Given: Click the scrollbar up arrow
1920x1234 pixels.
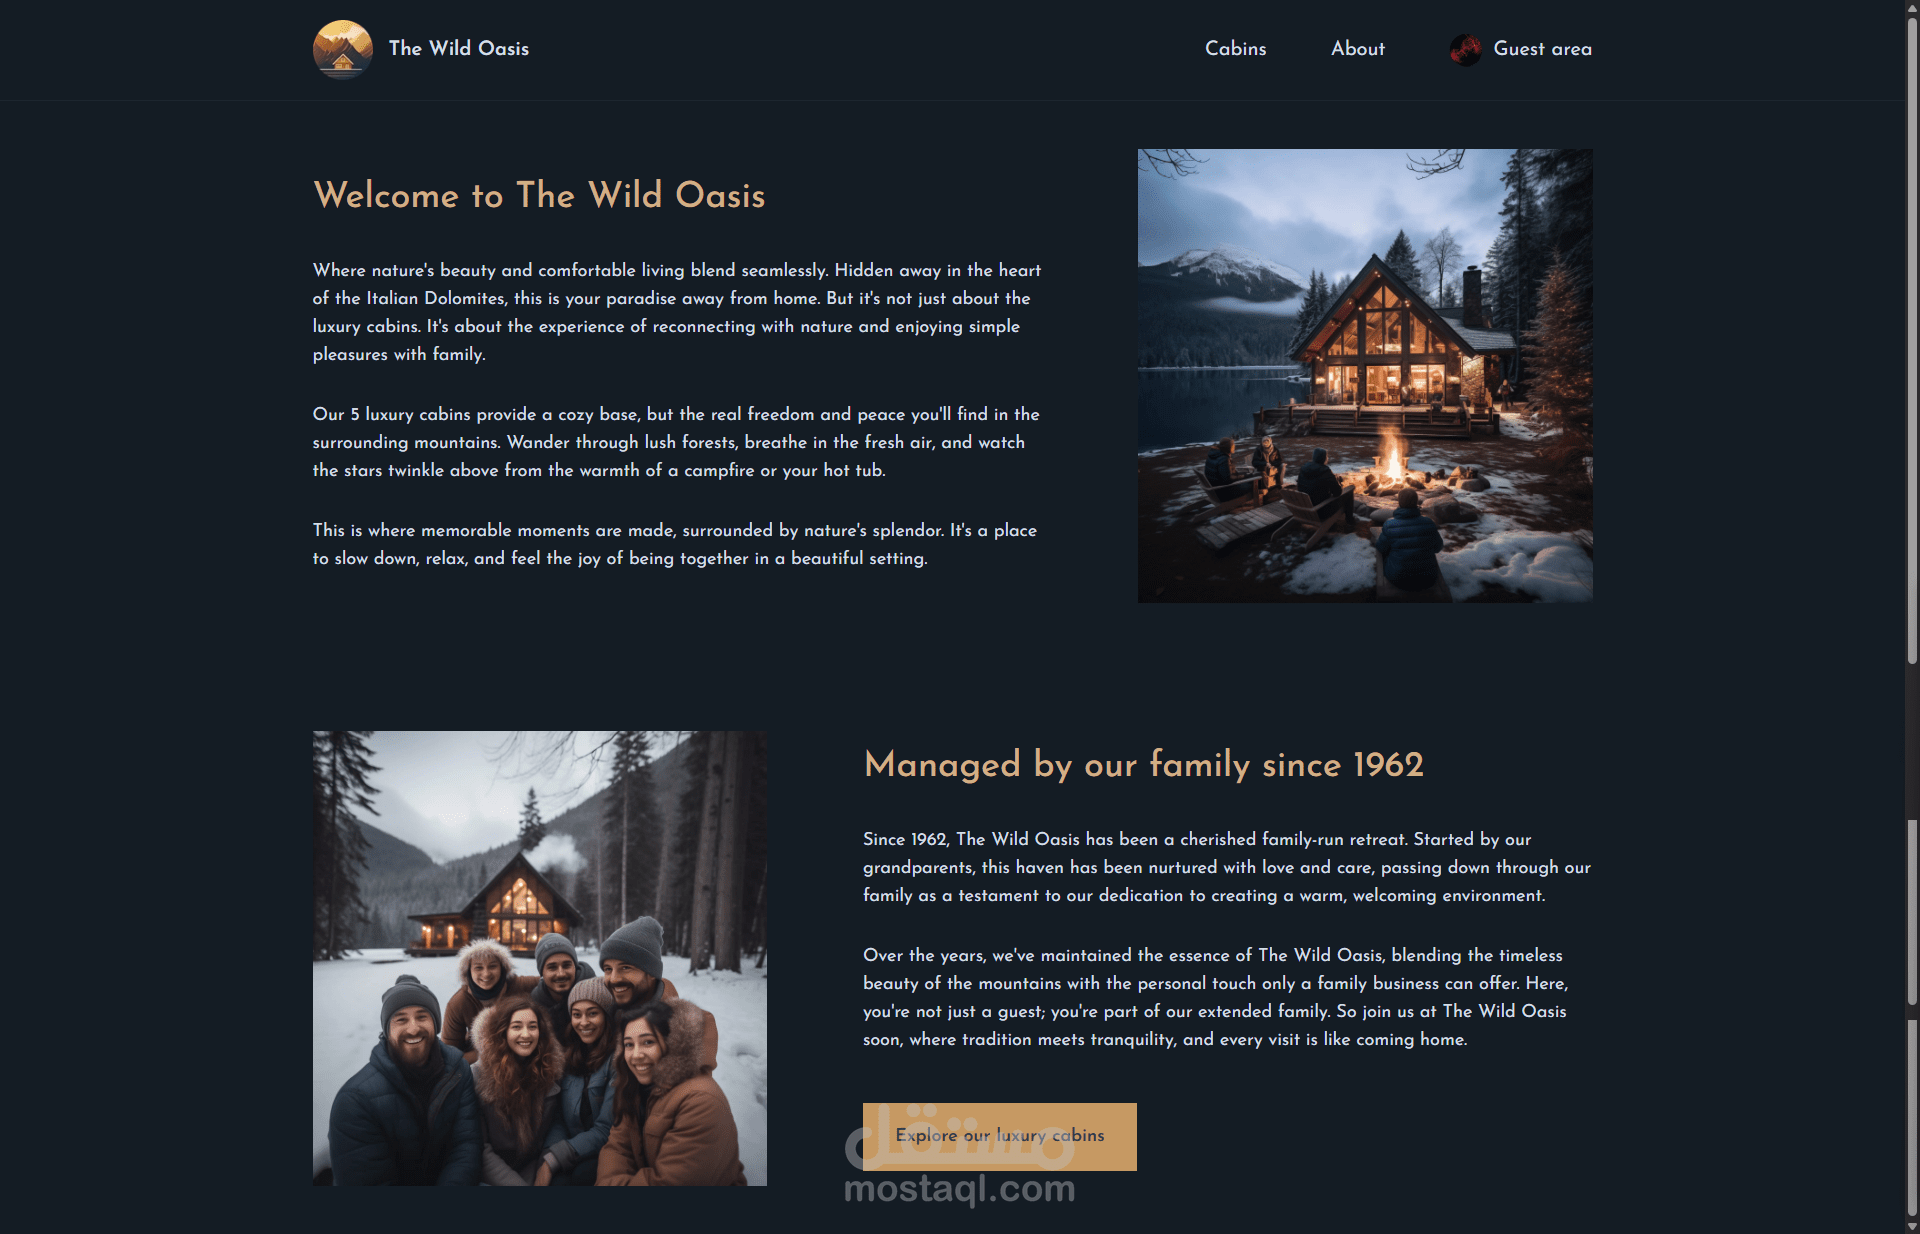Looking at the screenshot, I should coord(1912,8).
